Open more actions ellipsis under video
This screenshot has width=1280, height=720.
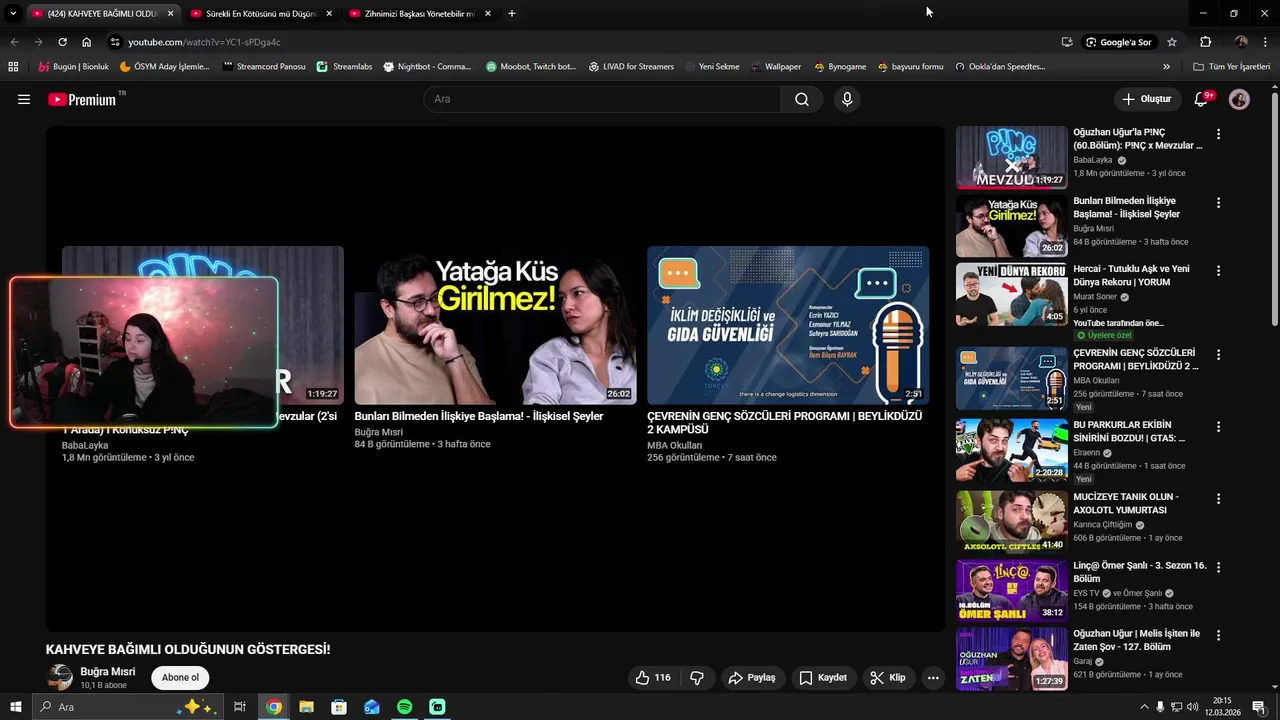(933, 678)
